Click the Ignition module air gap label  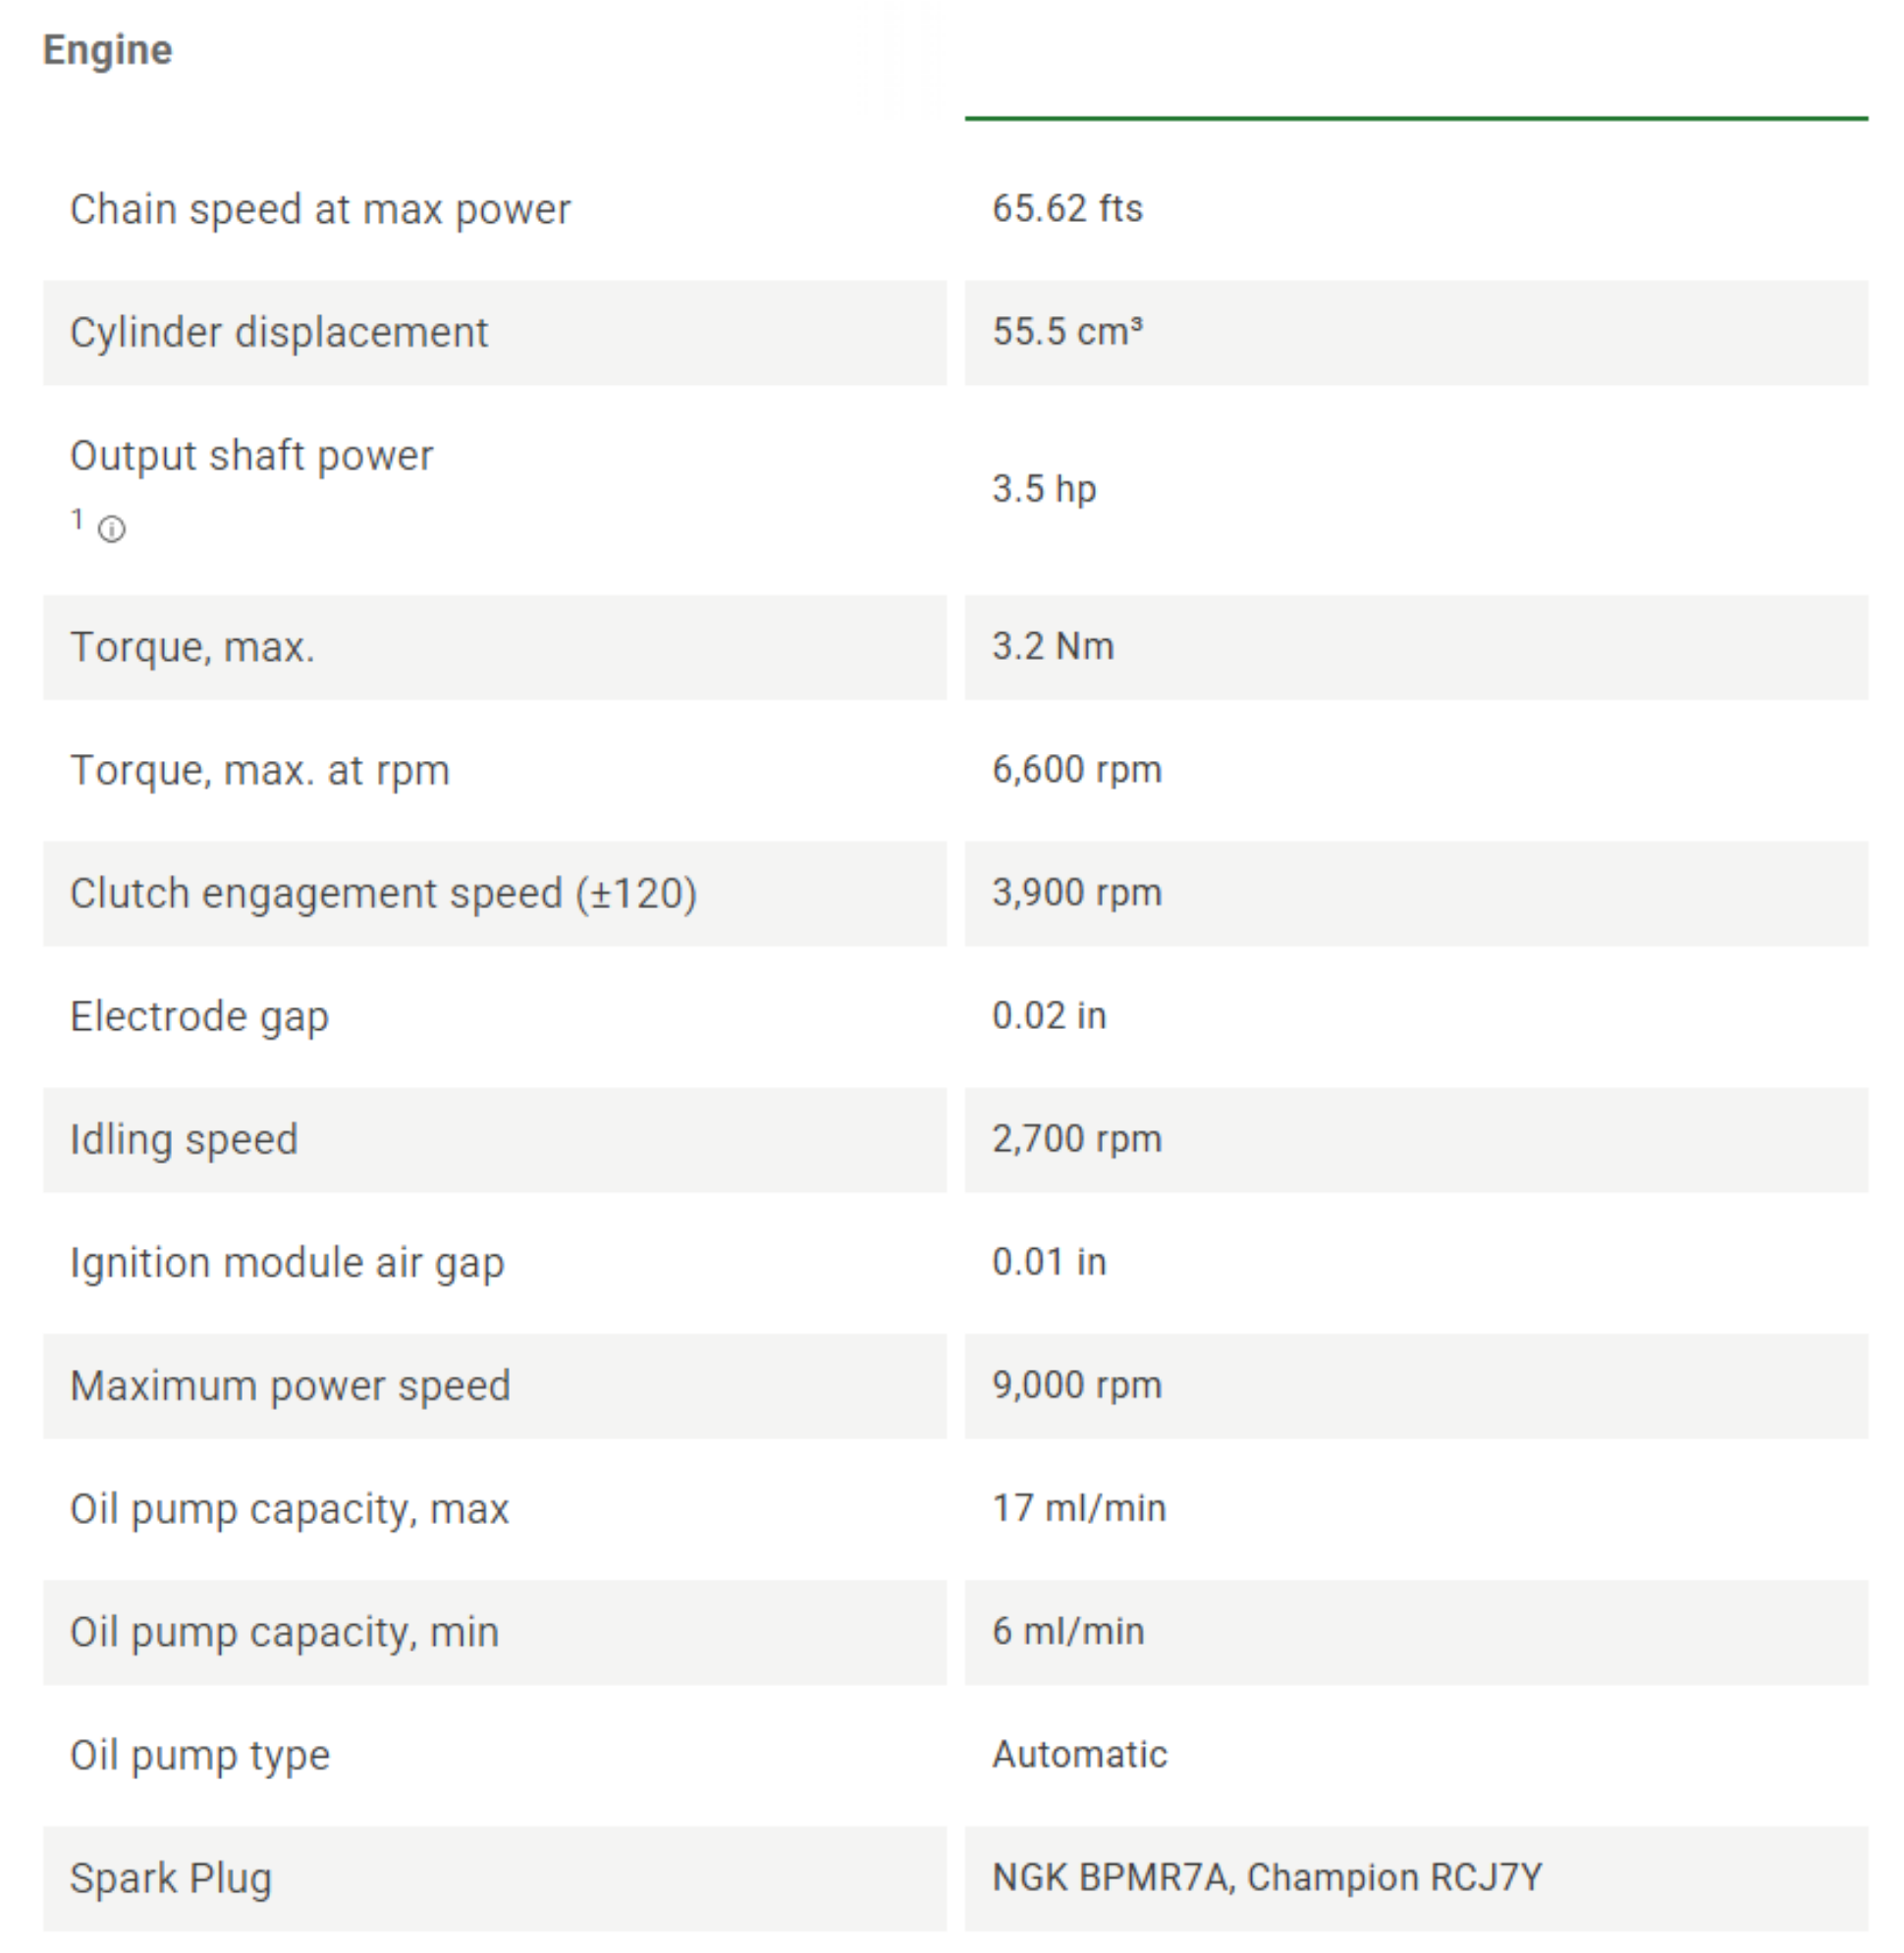point(287,1263)
